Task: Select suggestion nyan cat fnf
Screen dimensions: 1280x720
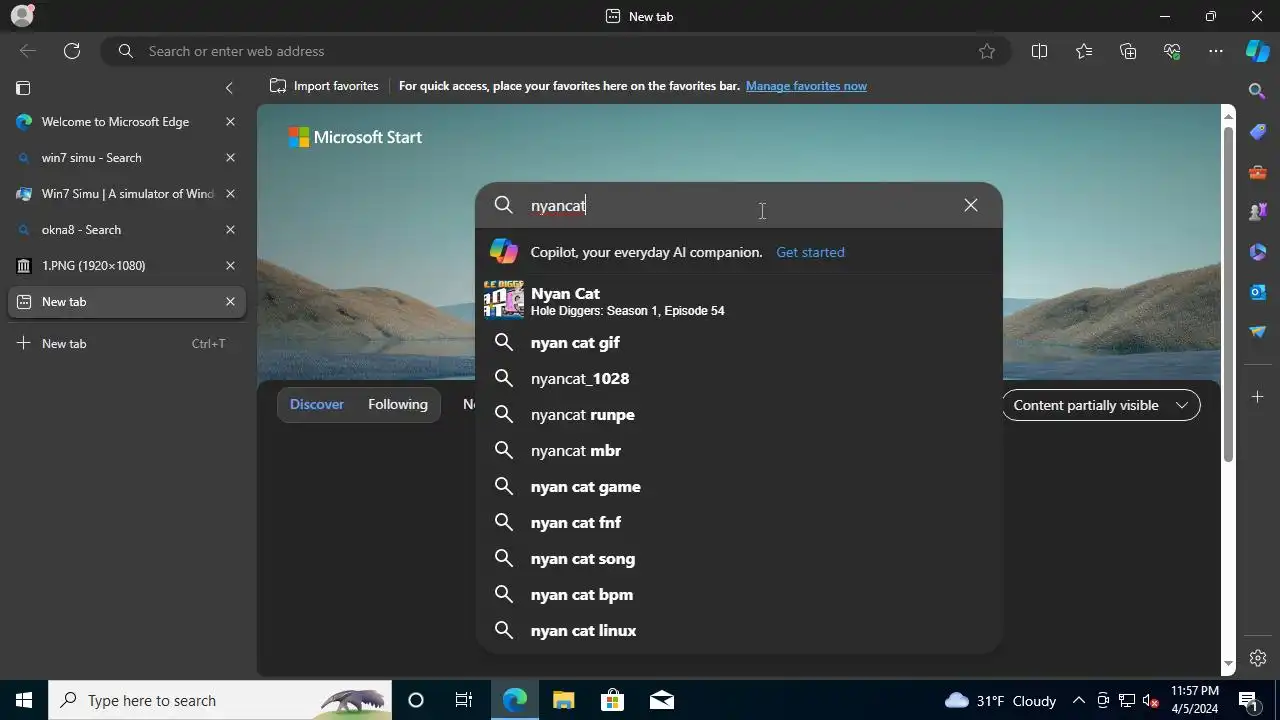Action: click(739, 522)
